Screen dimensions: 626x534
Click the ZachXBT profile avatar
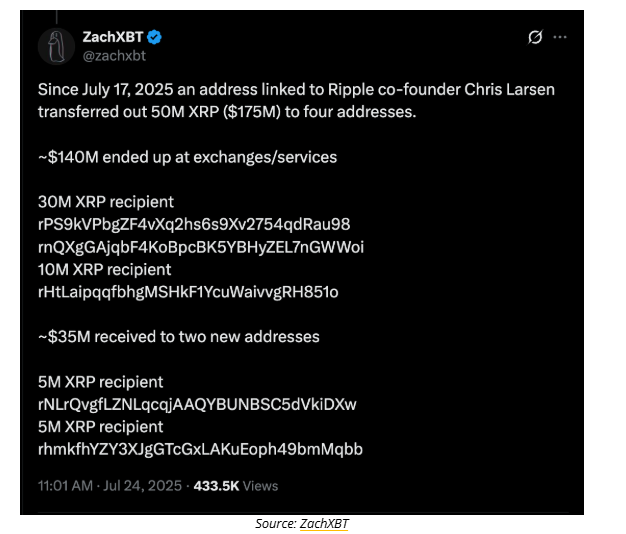tap(56, 45)
